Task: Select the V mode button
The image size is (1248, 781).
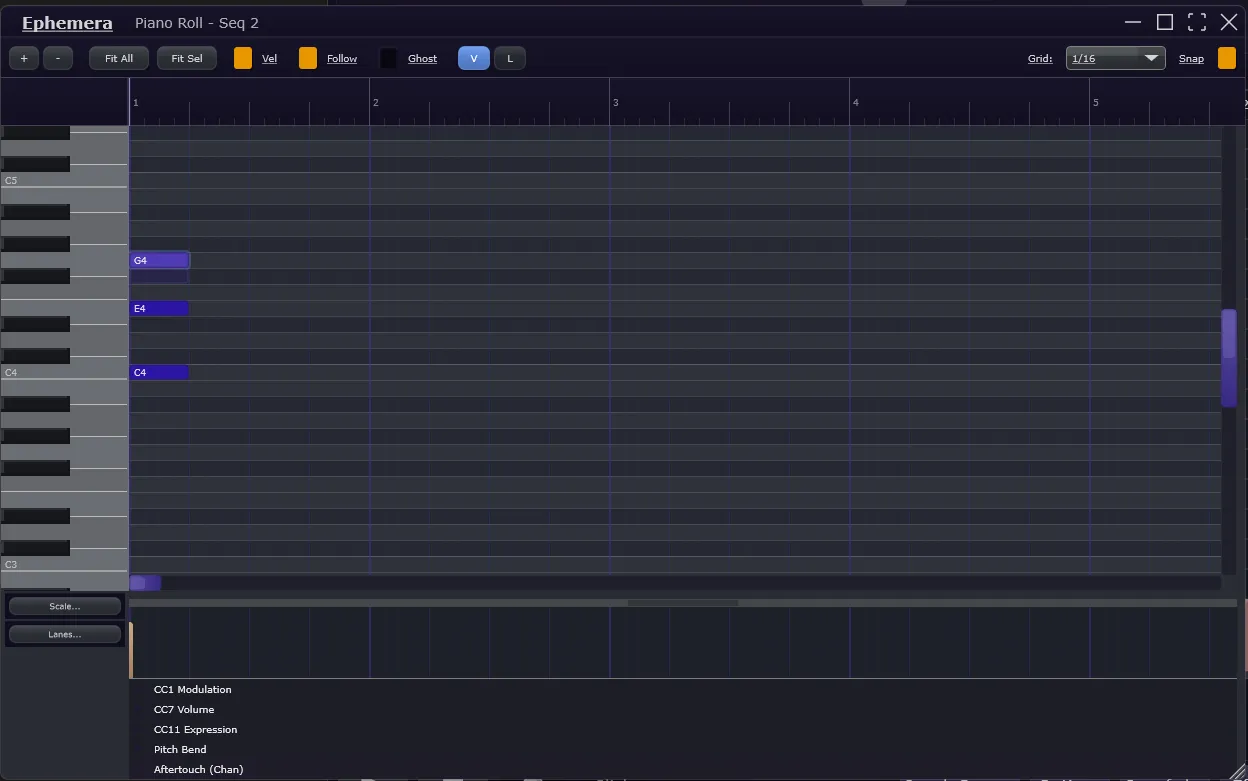Action: [x=474, y=58]
